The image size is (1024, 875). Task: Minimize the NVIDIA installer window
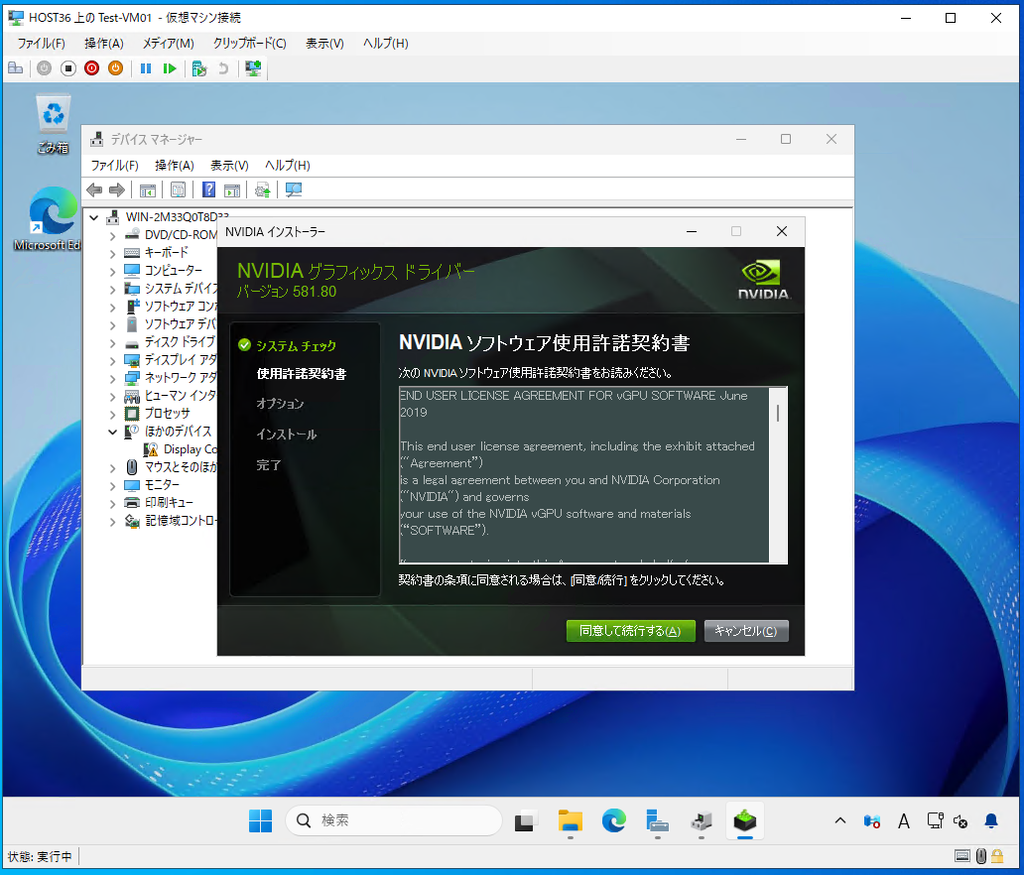692,231
